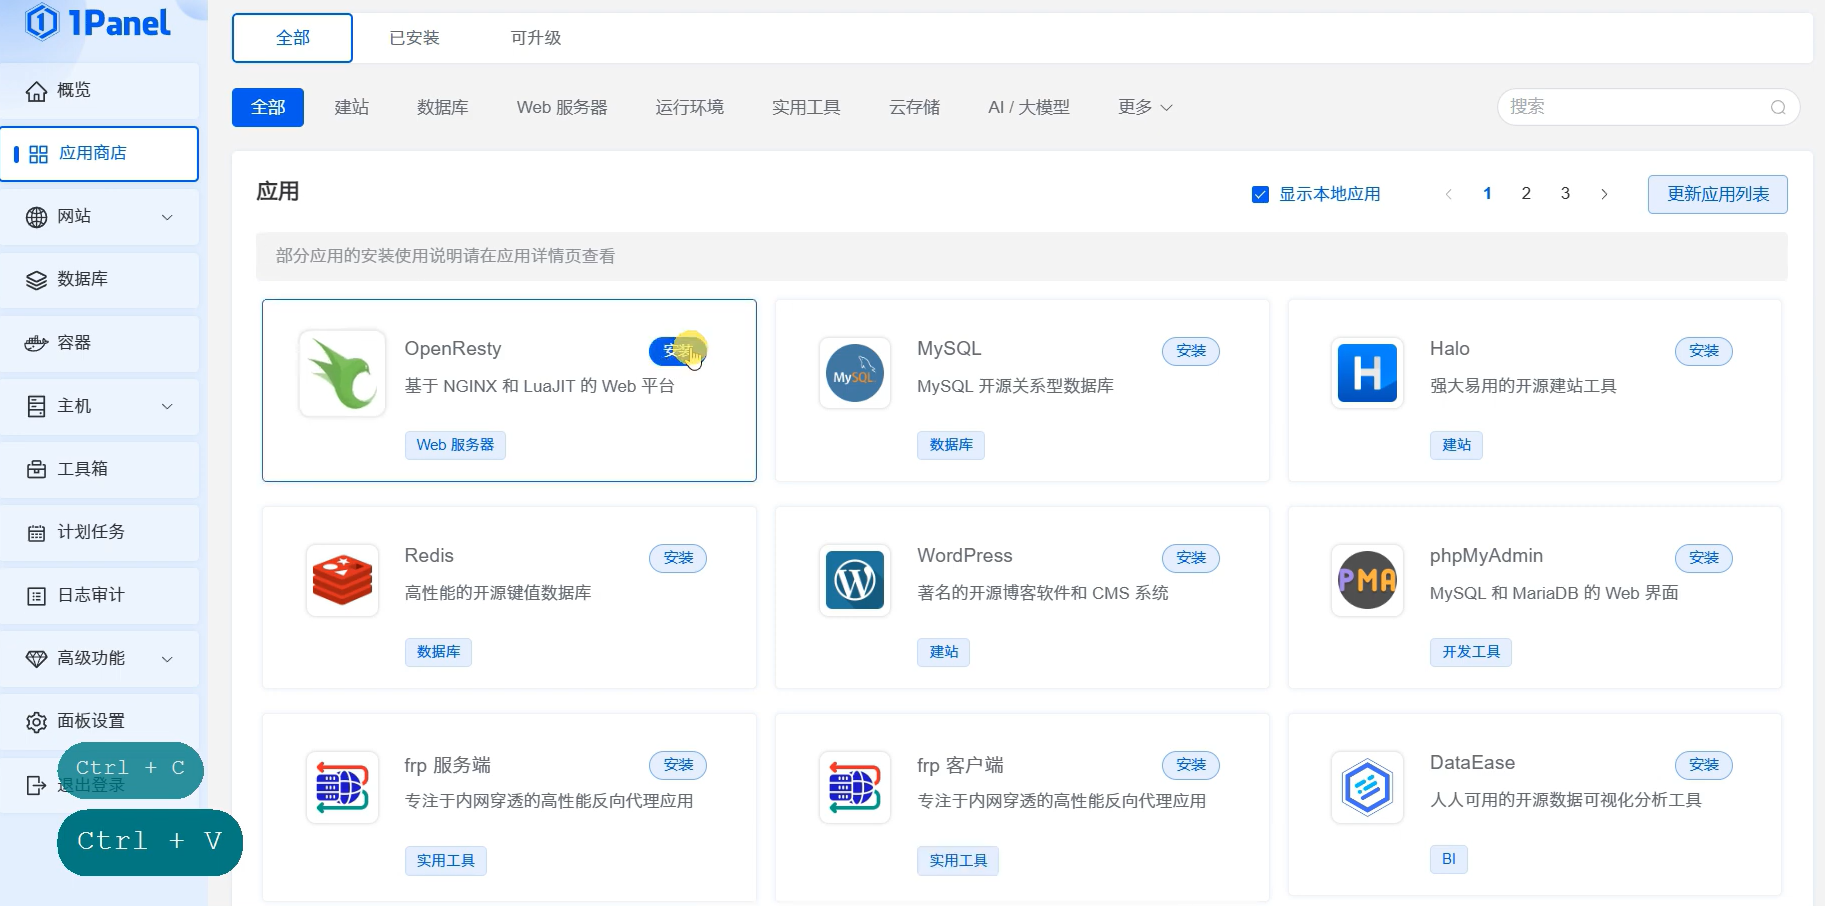Expand the 高级功能 sidebar submenu chevron
Image resolution: width=1825 pixels, height=906 pixels.
coord(167,659)
